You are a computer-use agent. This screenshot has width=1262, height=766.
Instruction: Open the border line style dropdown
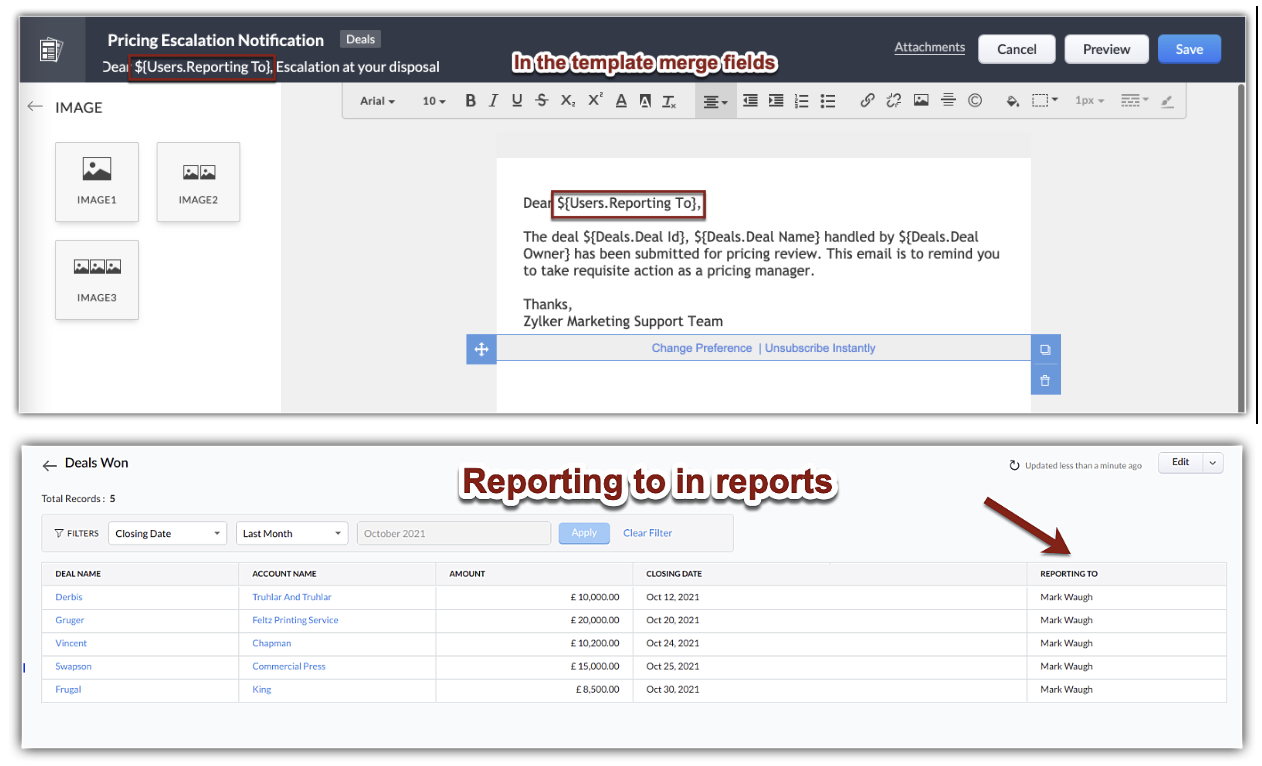[1135, 101]
